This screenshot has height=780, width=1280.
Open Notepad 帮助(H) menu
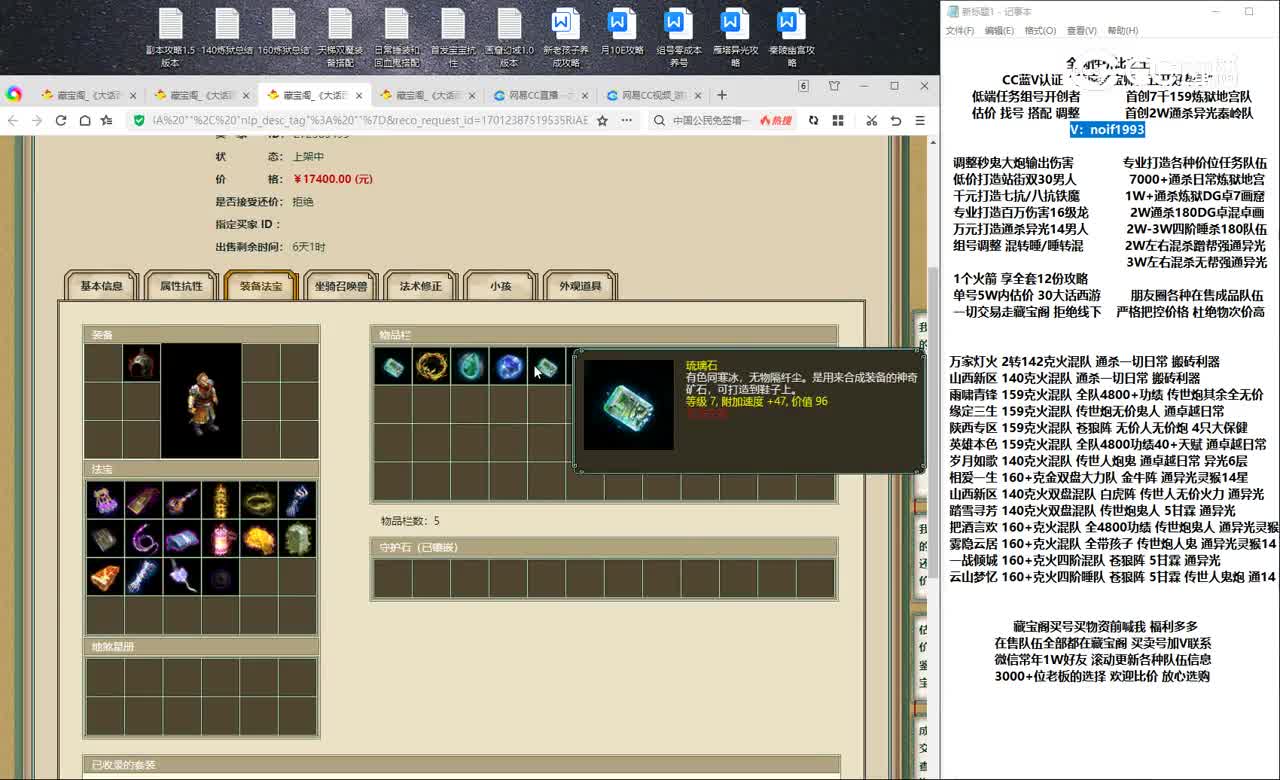(1122, 31)
